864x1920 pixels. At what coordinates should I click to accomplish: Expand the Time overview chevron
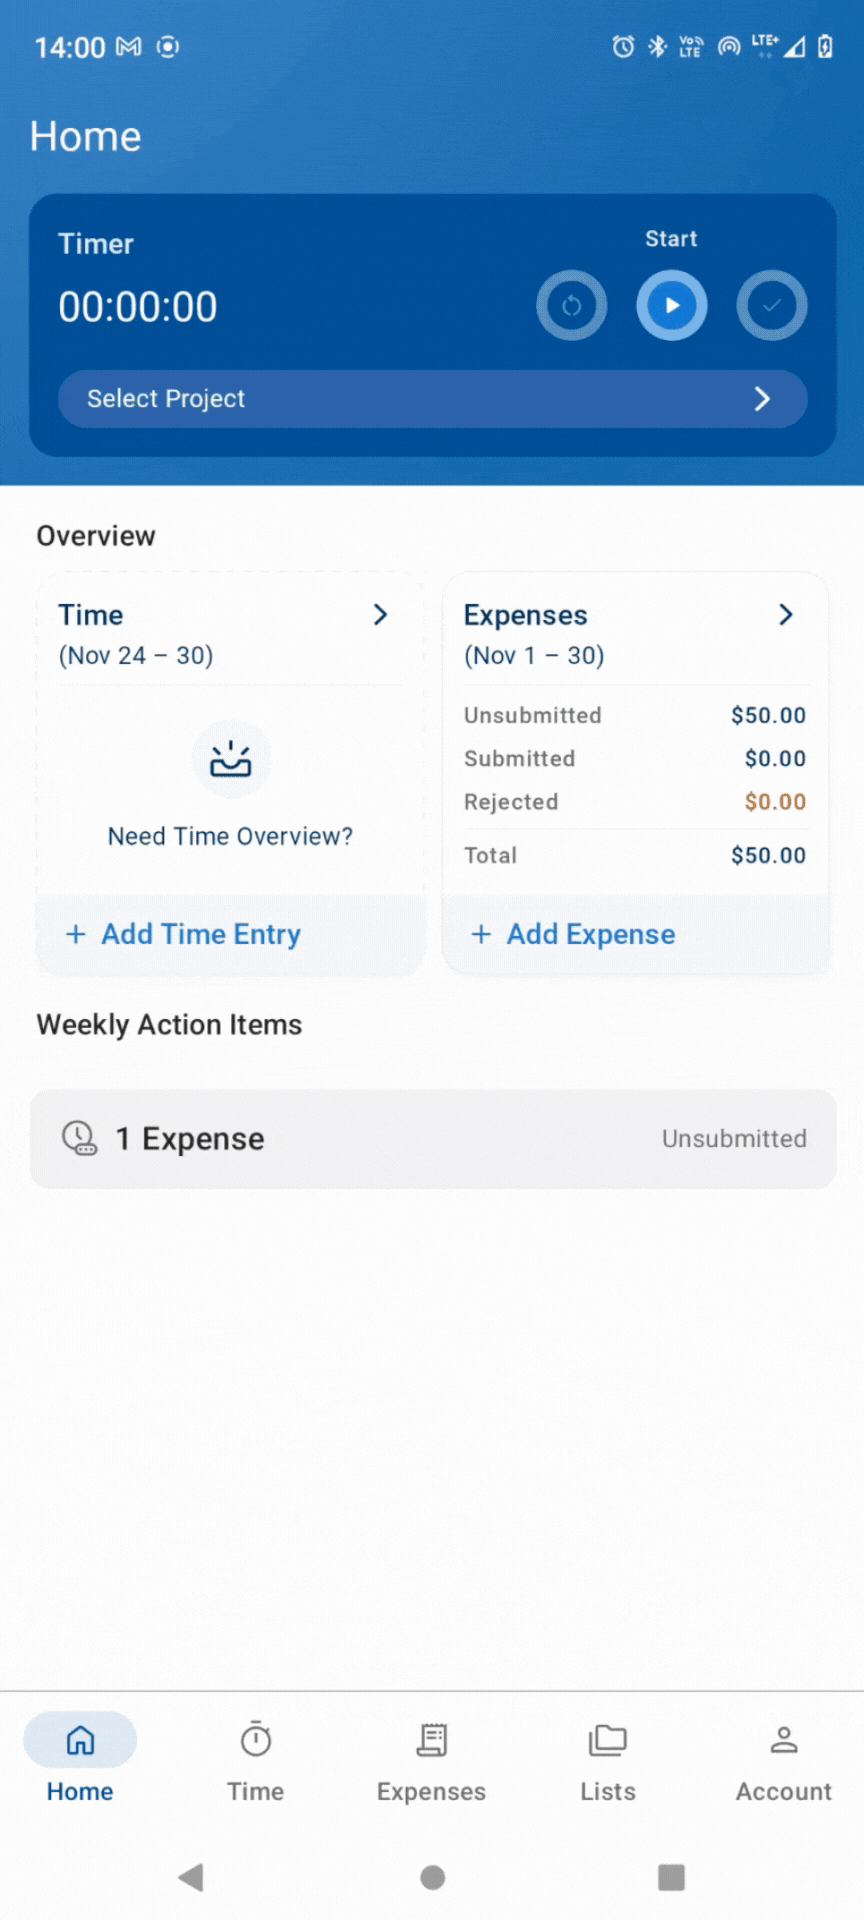(x=380, y=615)
